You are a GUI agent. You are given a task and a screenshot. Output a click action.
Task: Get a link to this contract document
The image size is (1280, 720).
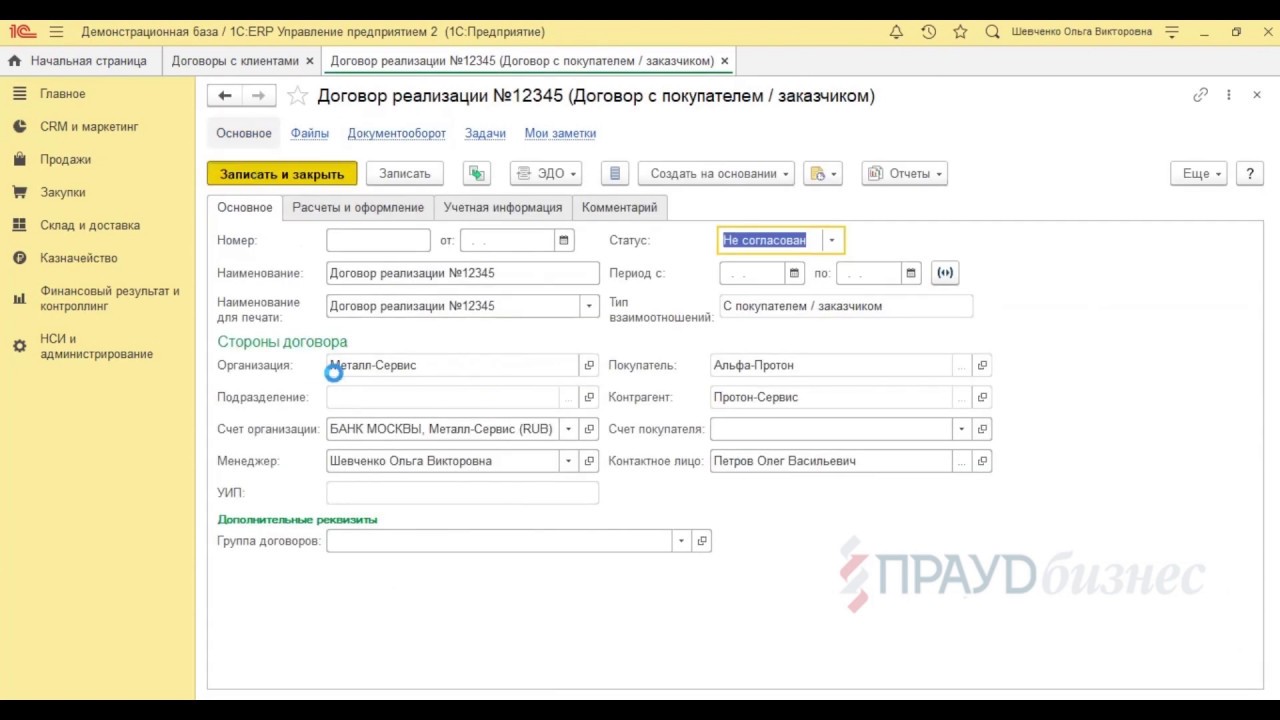click(x=1201, y=95)
